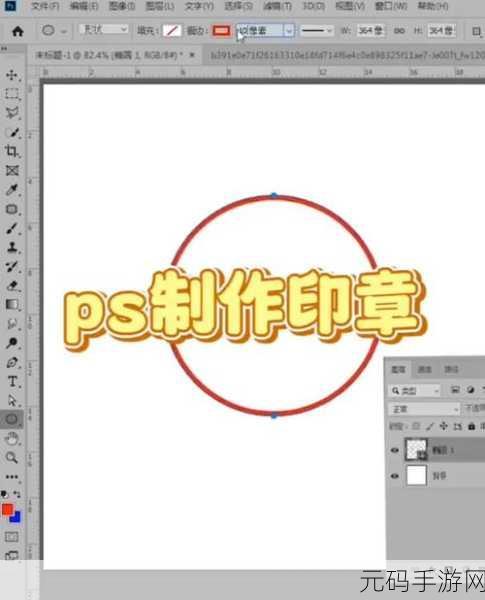Image resolution: width=485 pixels, height=600 pixels.
Task: Toggle Quick Mask mode icon
Action: pos(11,536)
